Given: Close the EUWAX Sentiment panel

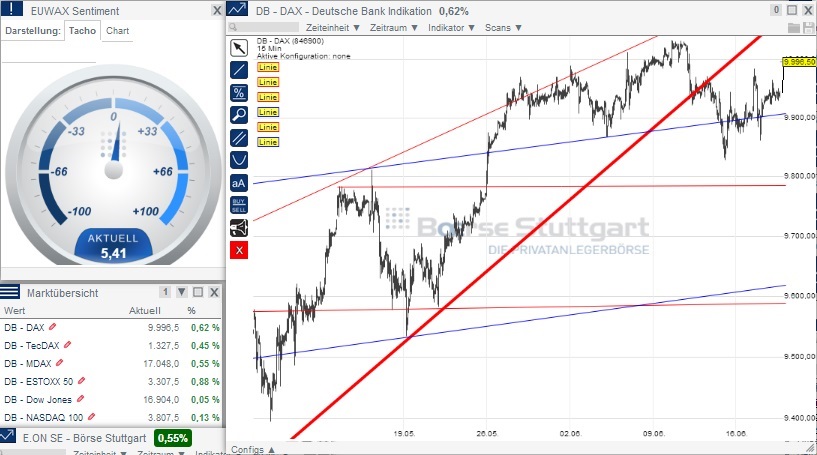Looking at the screenshot, I should point(217,10).
